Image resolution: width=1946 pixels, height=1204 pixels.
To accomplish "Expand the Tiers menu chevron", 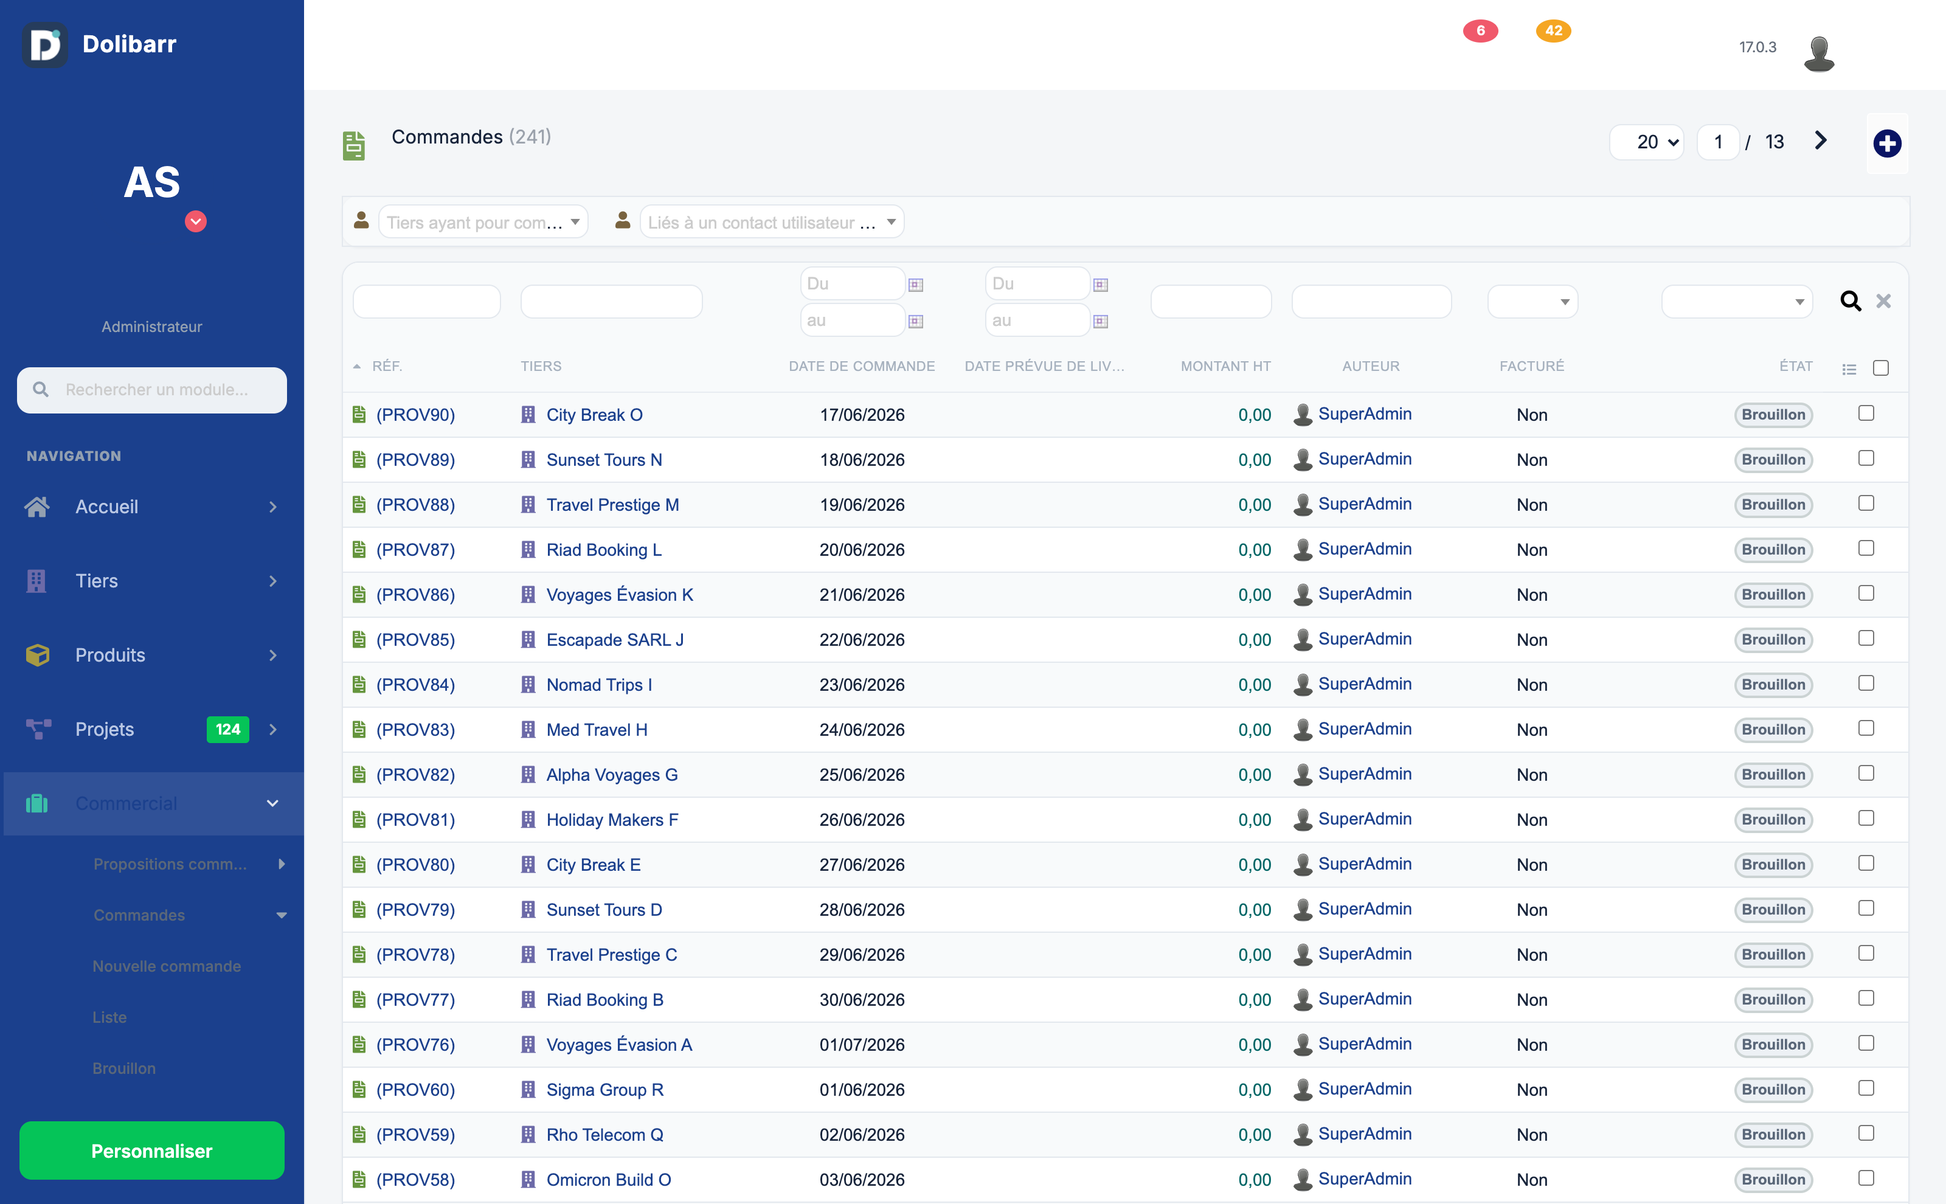I will (273, 581).
